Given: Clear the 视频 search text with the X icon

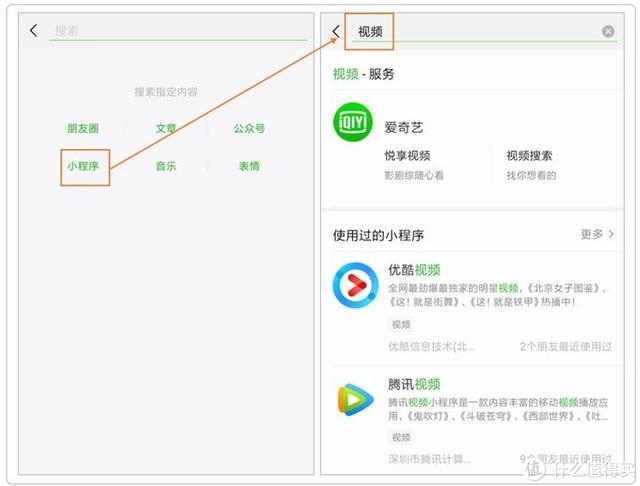Looking at the screenshot, I should coord(608,31).
